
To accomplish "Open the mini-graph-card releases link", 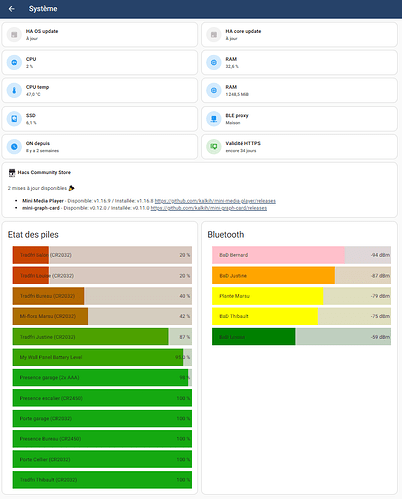I will pos(209,208).
